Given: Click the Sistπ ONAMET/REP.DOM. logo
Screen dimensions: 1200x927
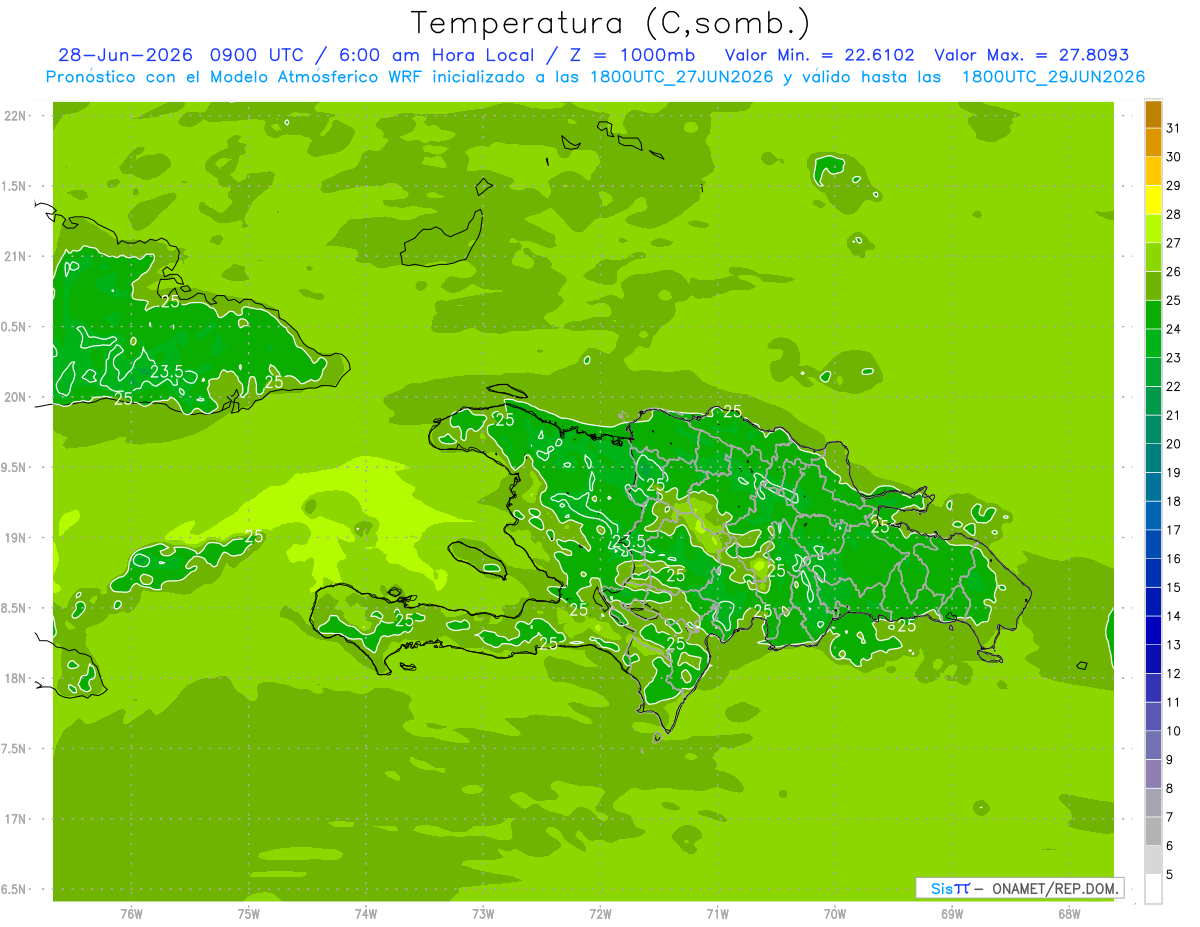Looking at the screenshot, I should [1019, 888].
